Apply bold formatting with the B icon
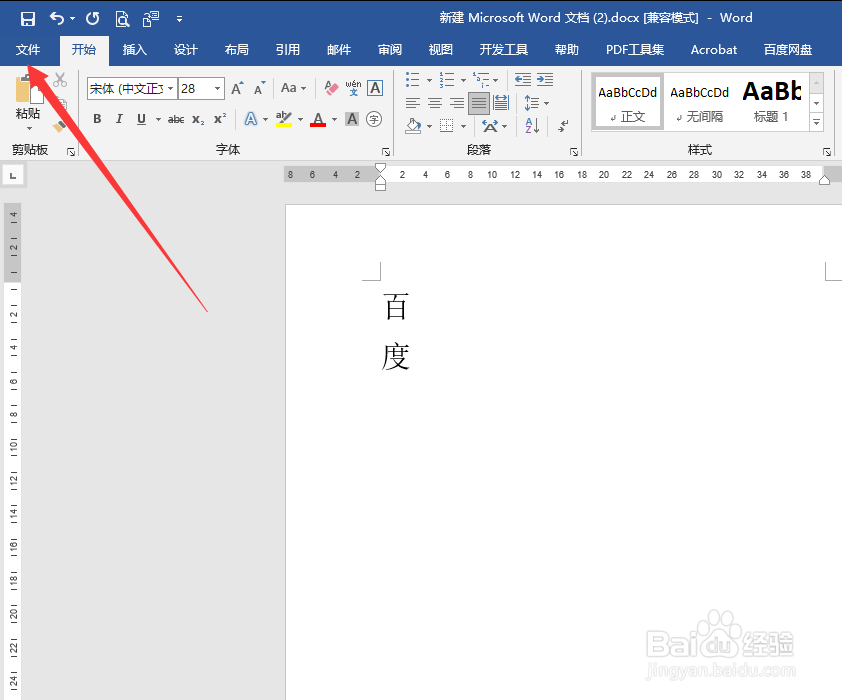Screen dimensions: 842x700 [97, 118]
